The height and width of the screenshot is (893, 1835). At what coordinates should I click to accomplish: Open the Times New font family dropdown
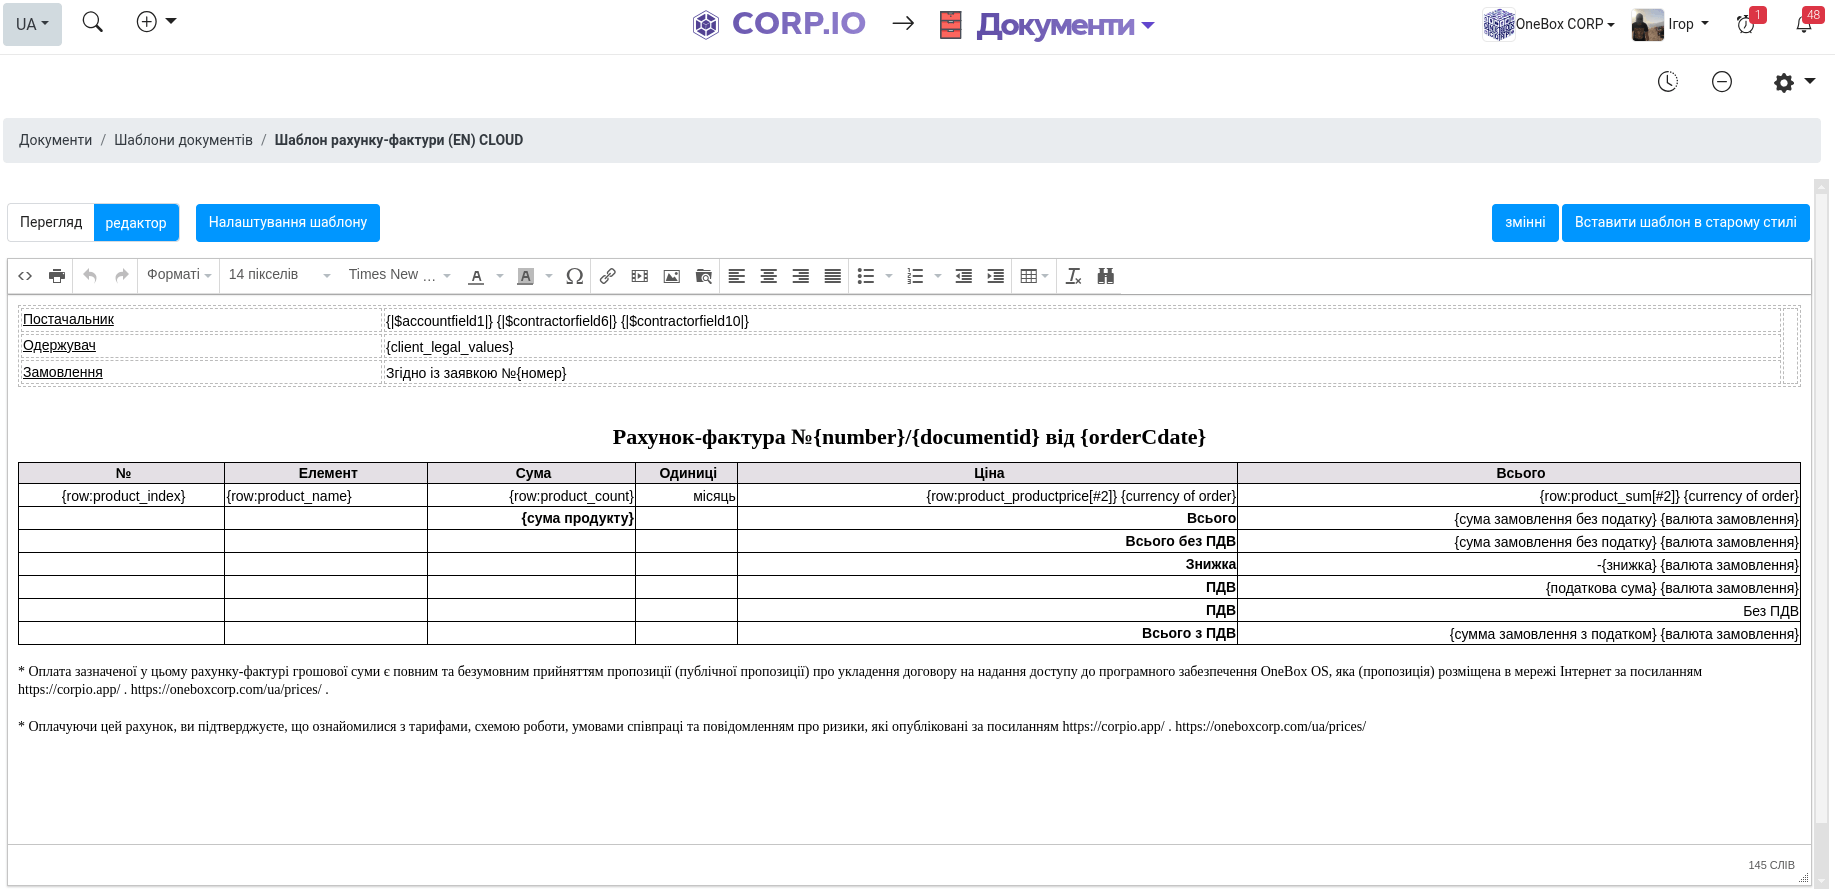pos(399,275)
